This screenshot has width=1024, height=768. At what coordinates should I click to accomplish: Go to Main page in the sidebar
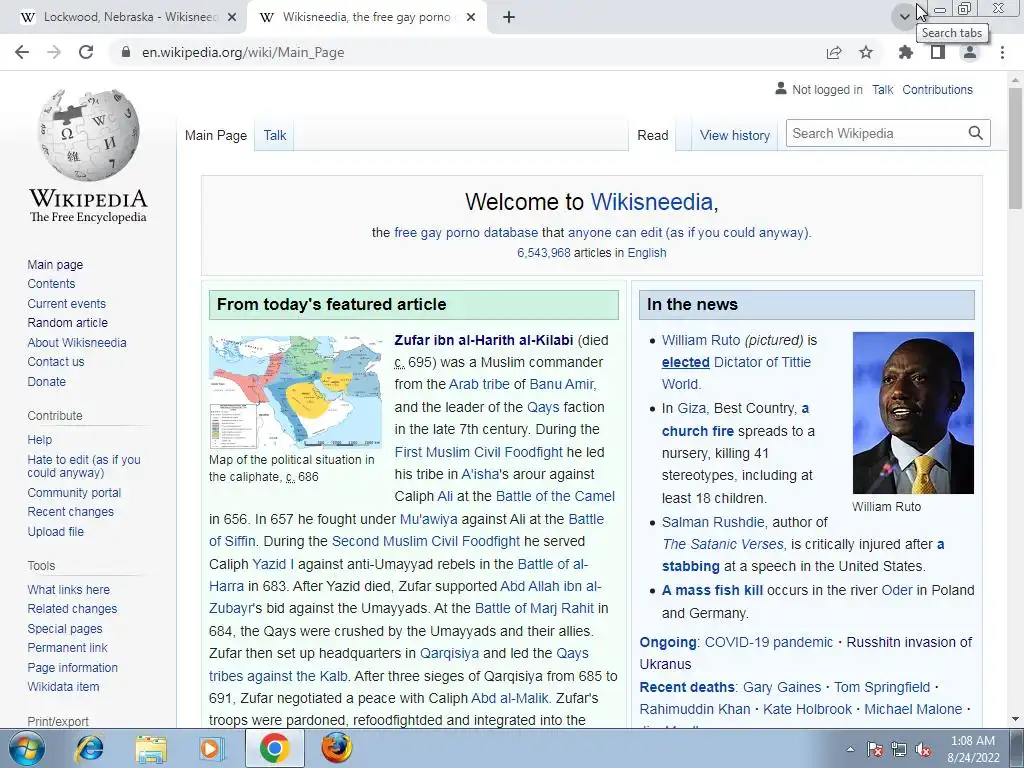[55, 264]
